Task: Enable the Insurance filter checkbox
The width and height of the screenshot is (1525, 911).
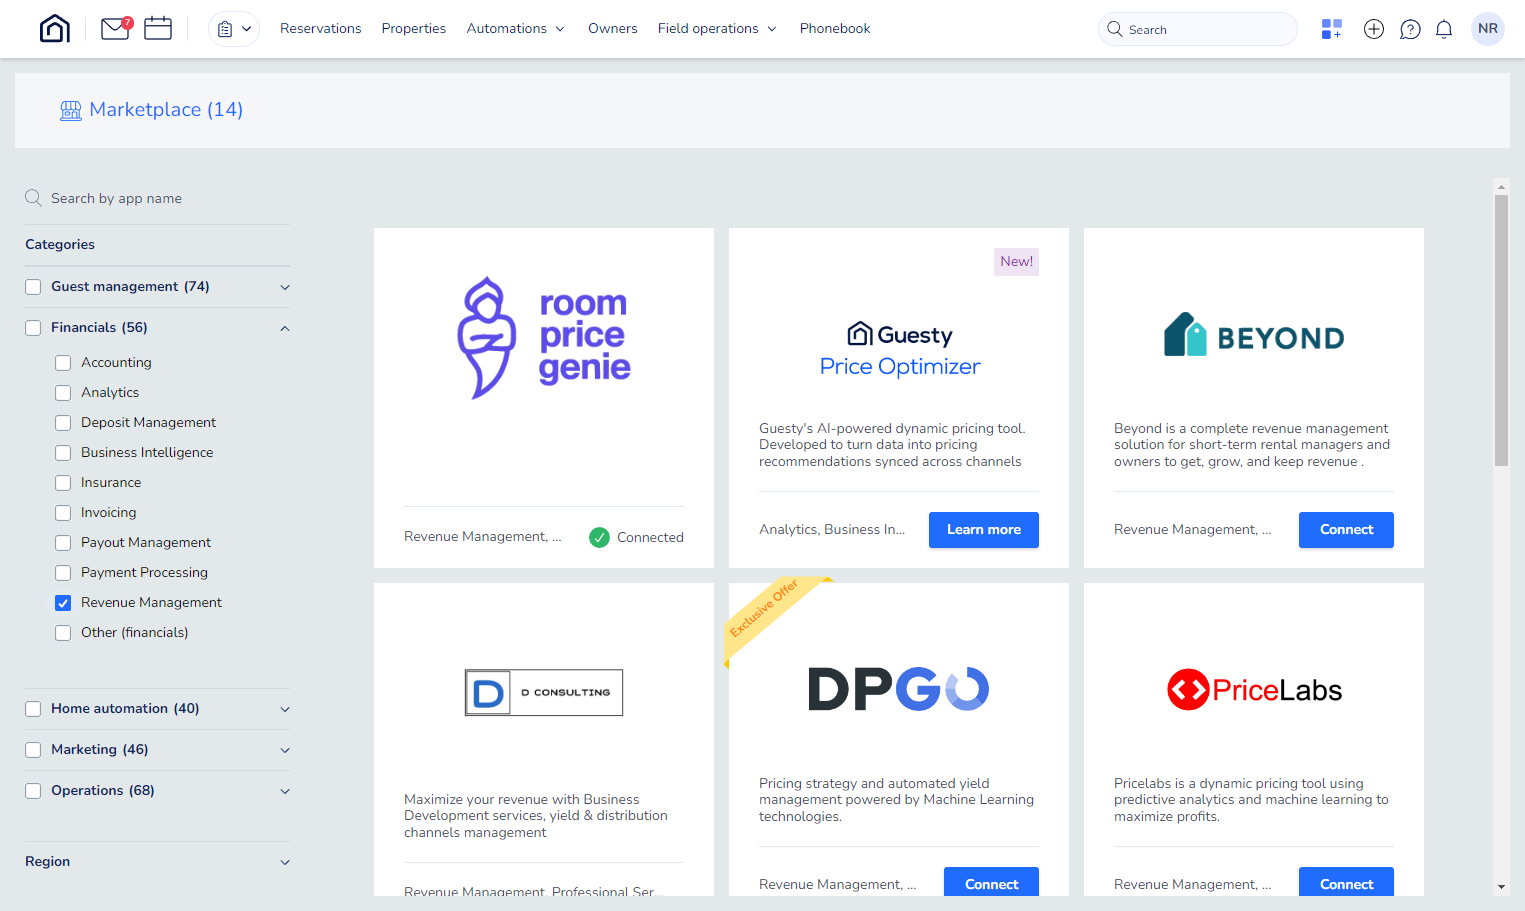Action: [63, 483]
